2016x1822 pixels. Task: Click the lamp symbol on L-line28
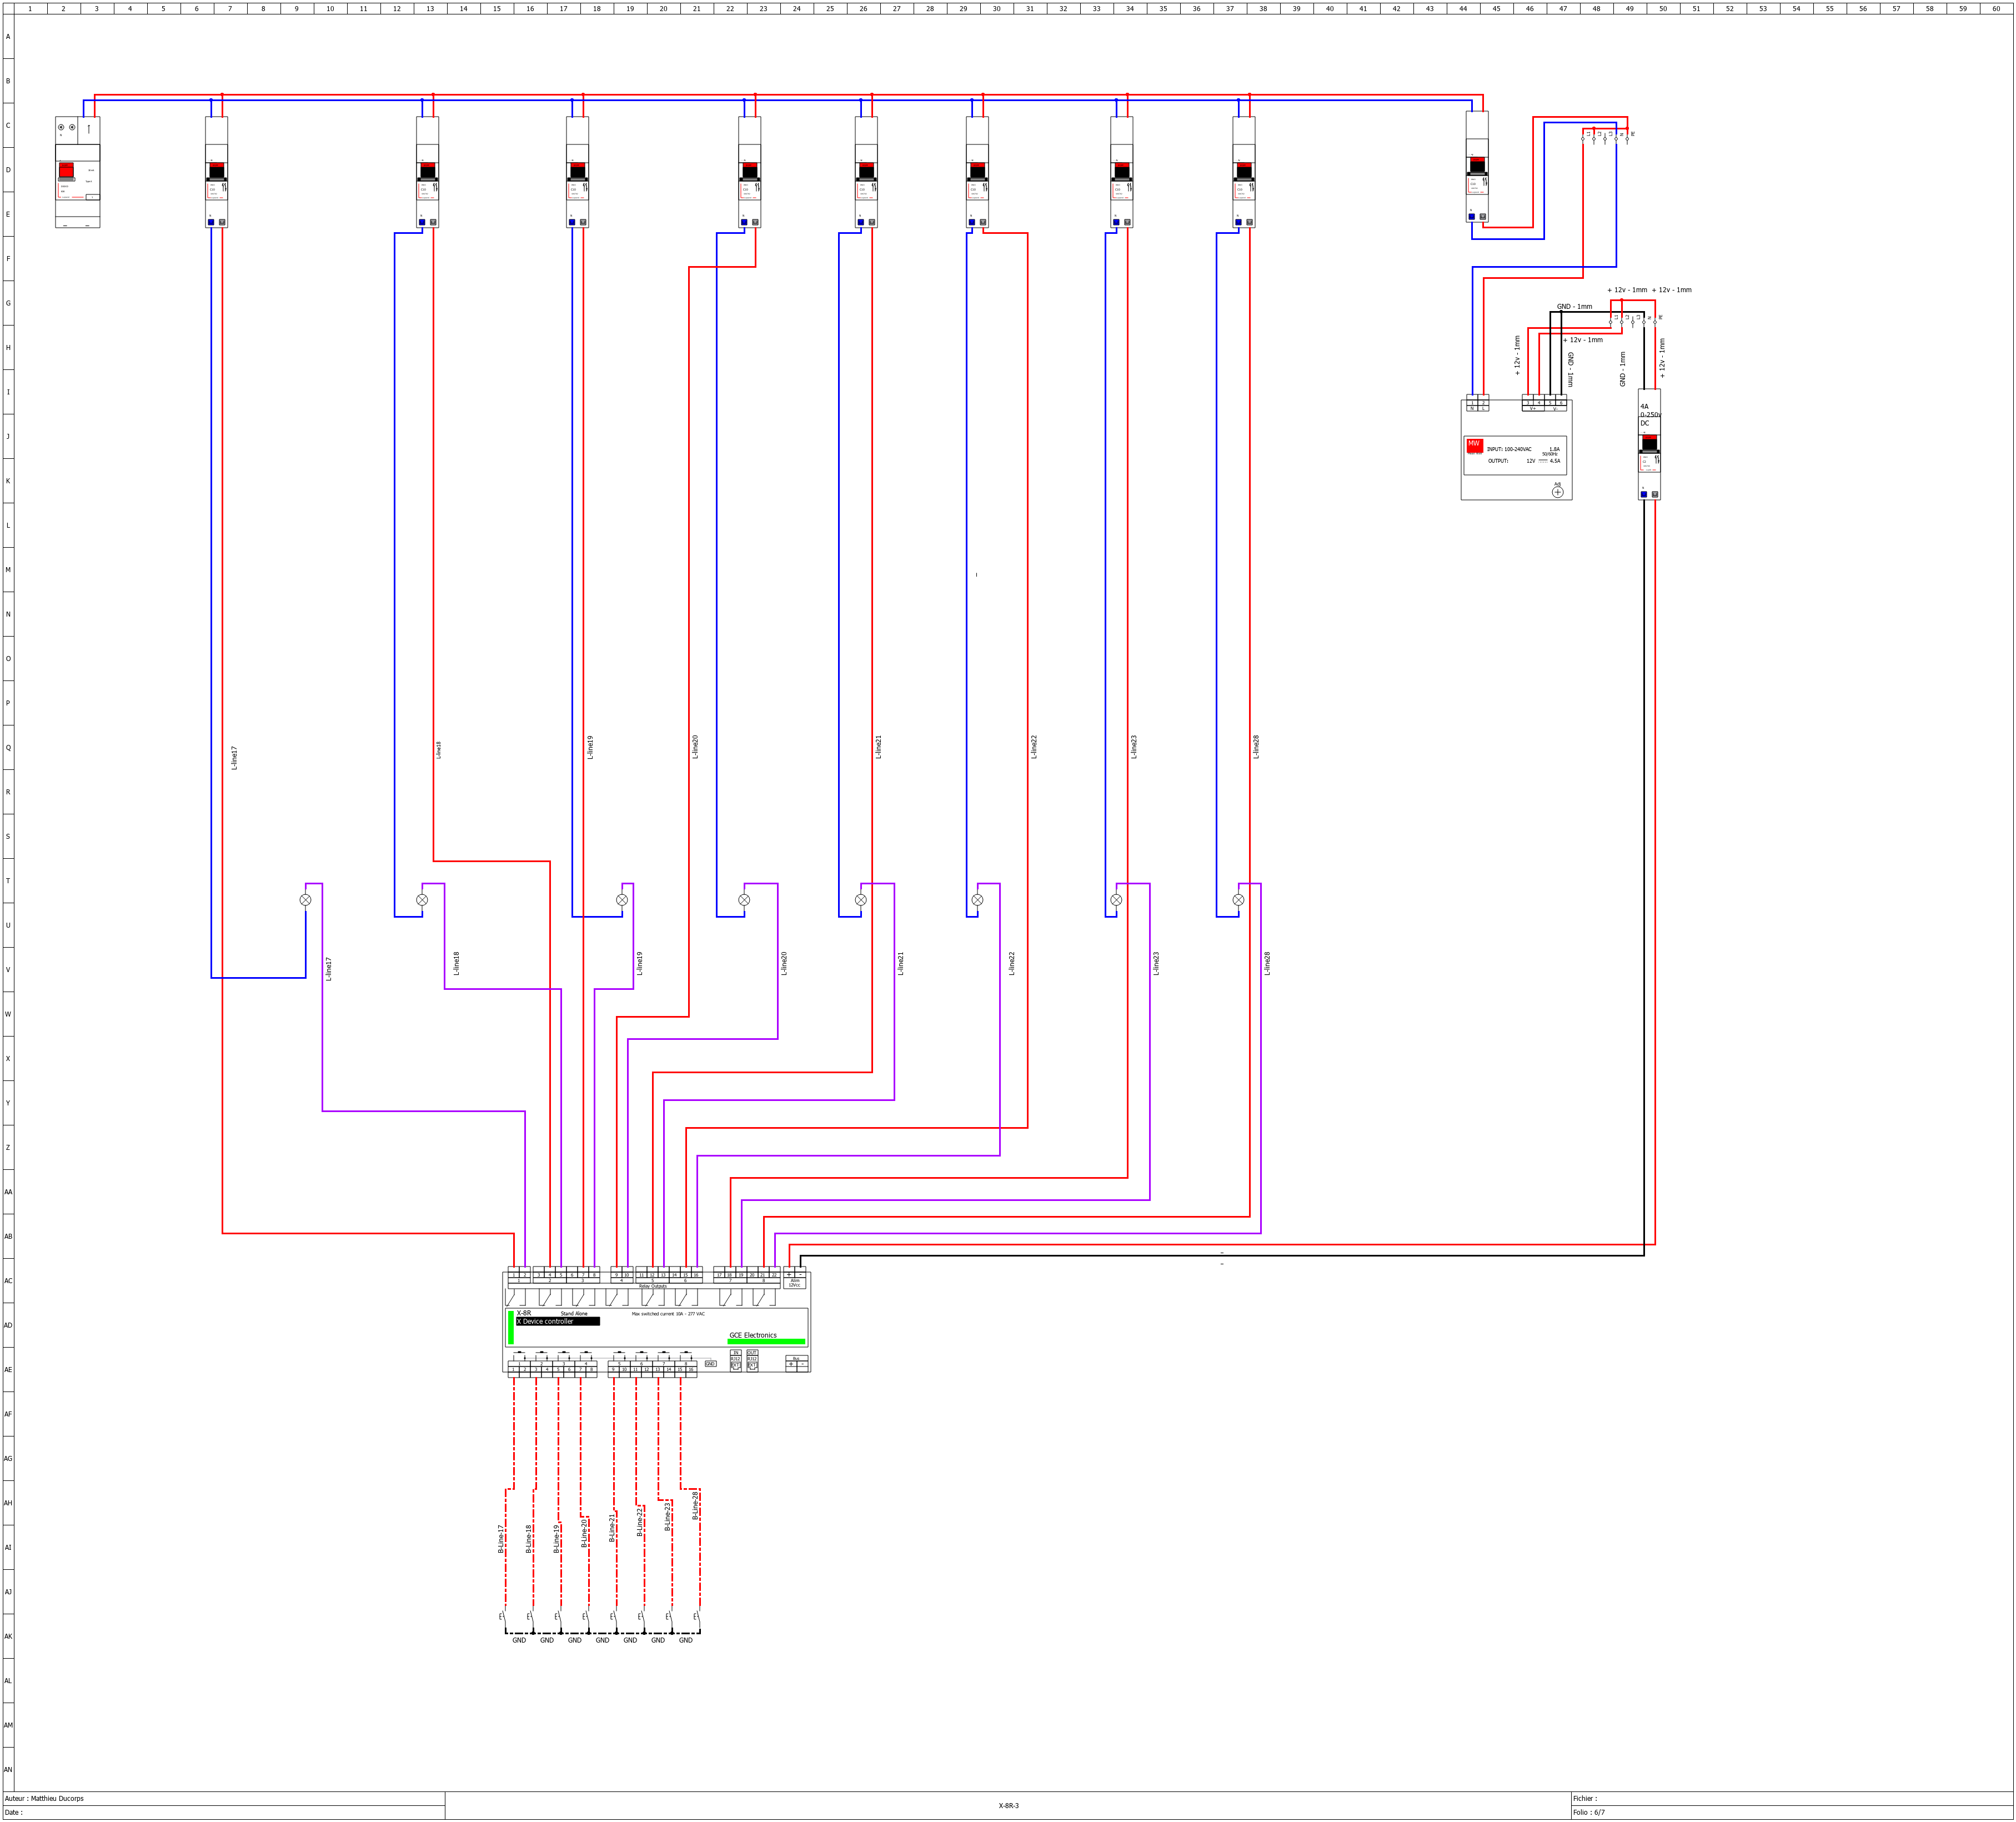(x=1238, y=900)
